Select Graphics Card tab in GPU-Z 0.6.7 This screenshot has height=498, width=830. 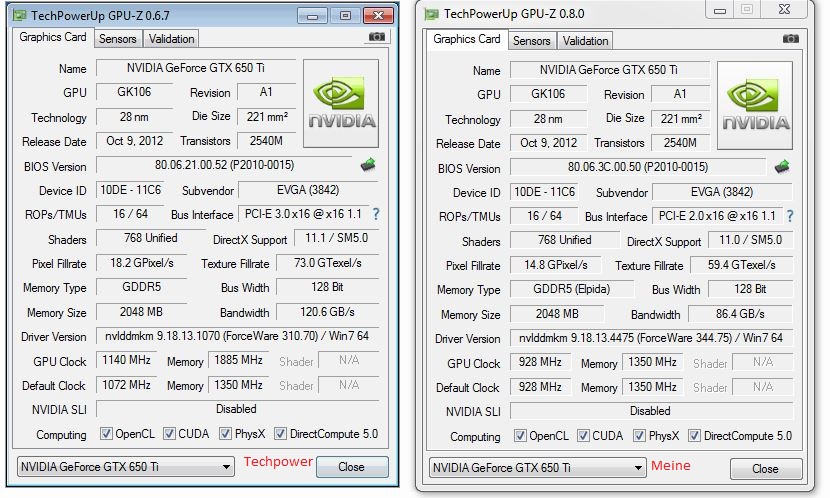coord(52,37)
